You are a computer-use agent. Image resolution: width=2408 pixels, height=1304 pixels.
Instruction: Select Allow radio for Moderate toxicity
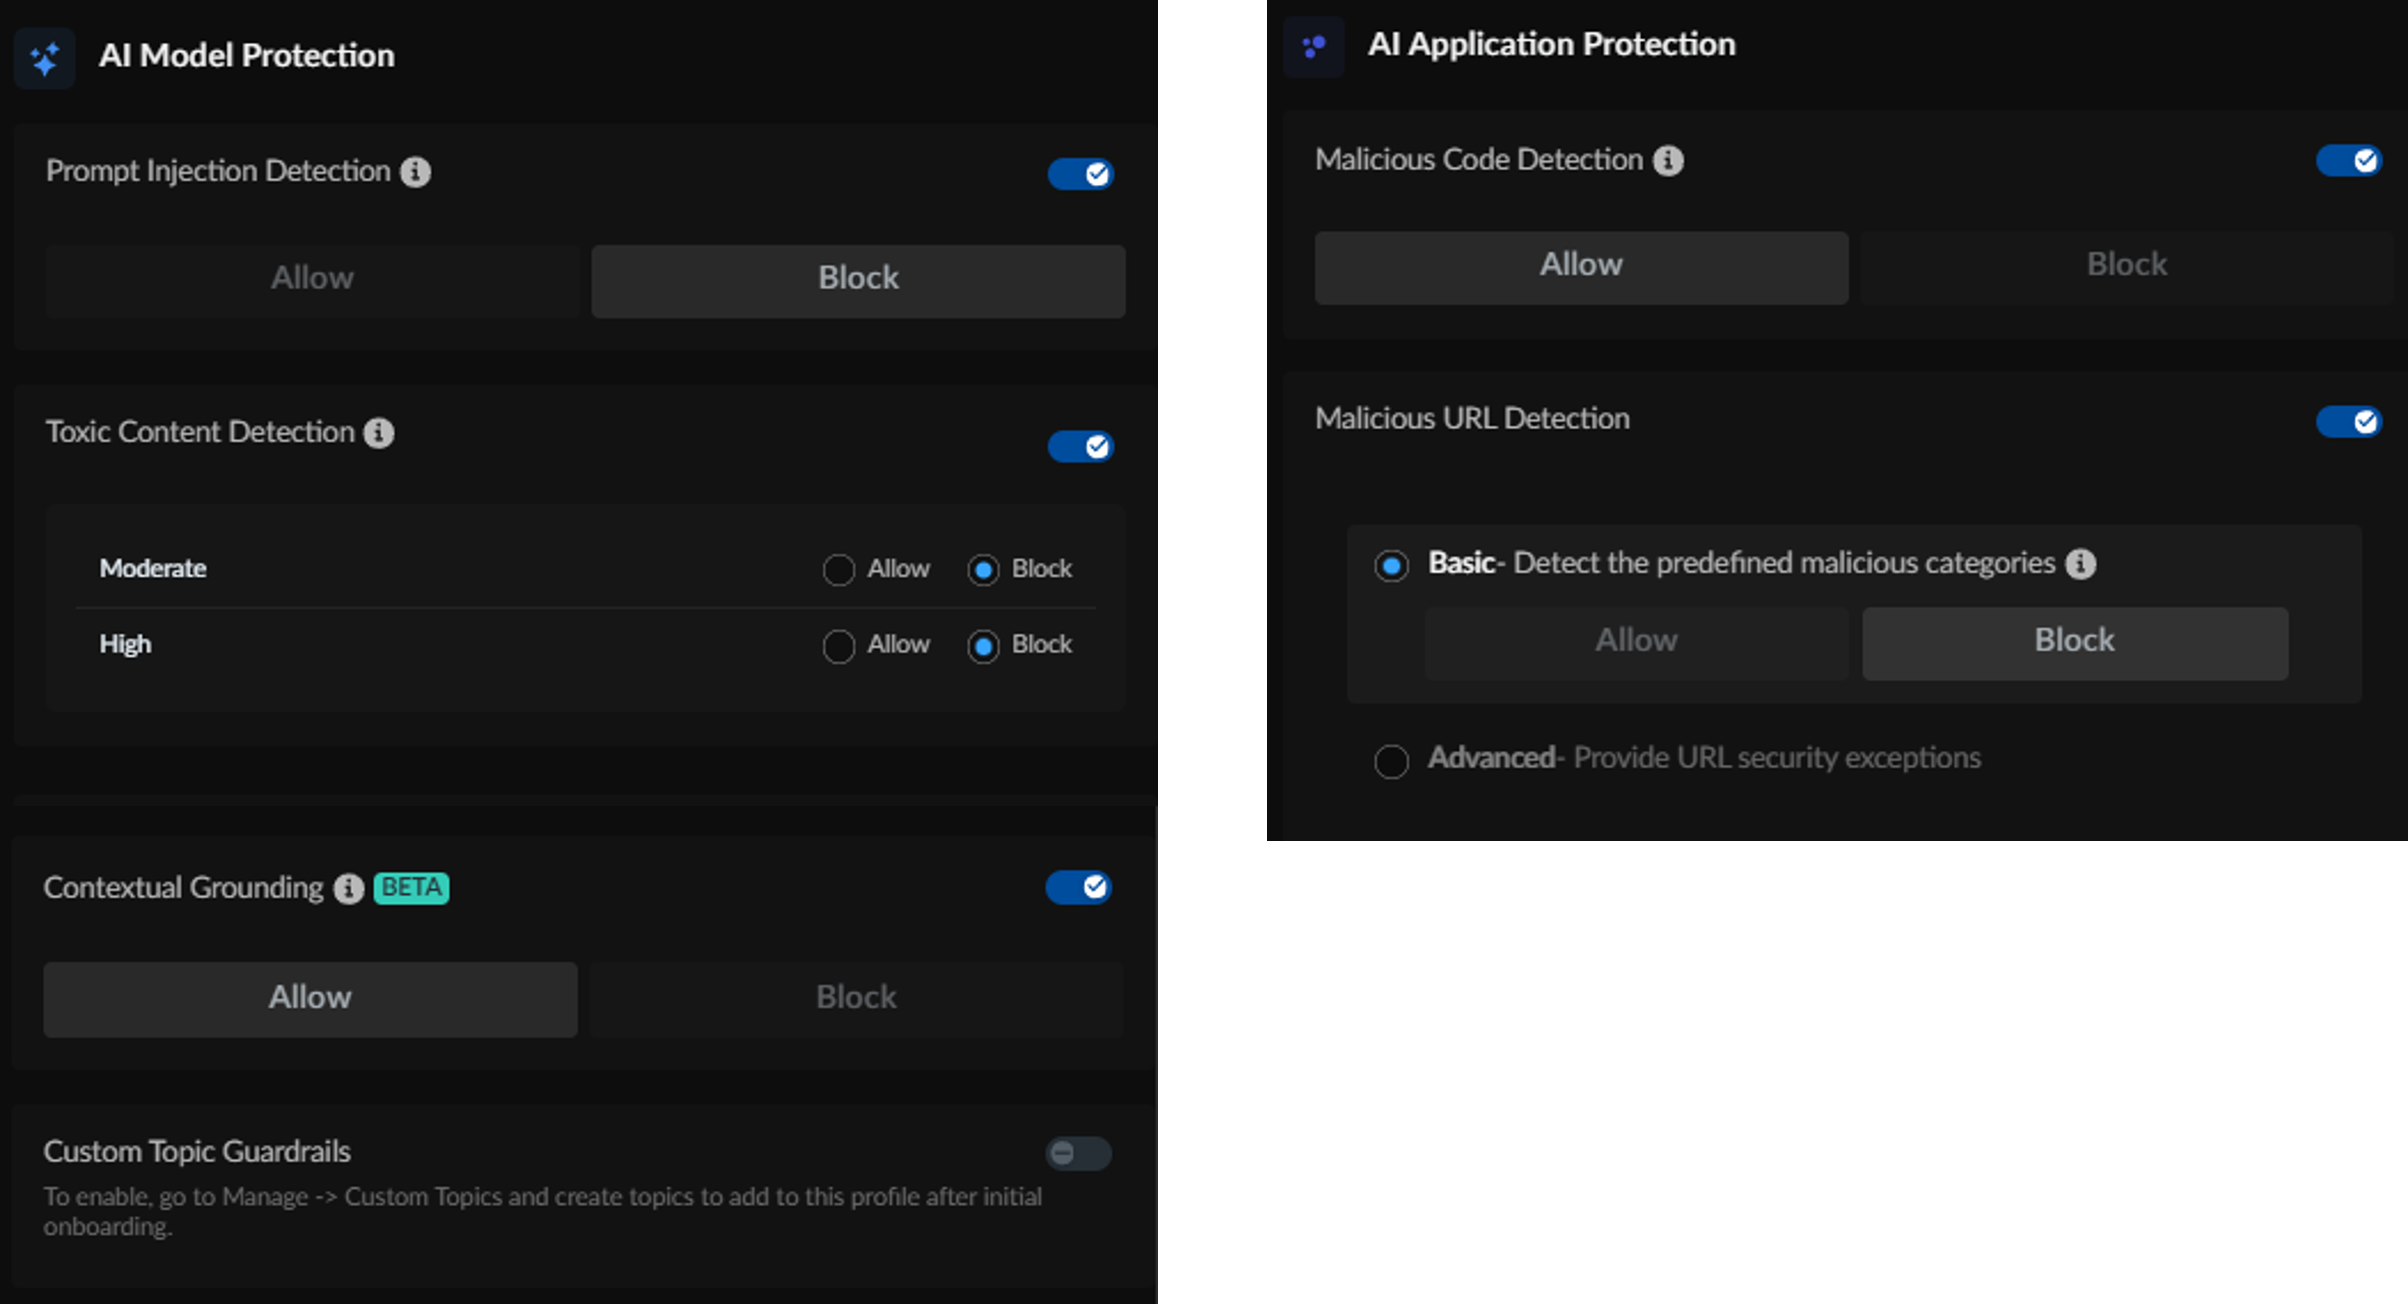click(x=838, y=570)
